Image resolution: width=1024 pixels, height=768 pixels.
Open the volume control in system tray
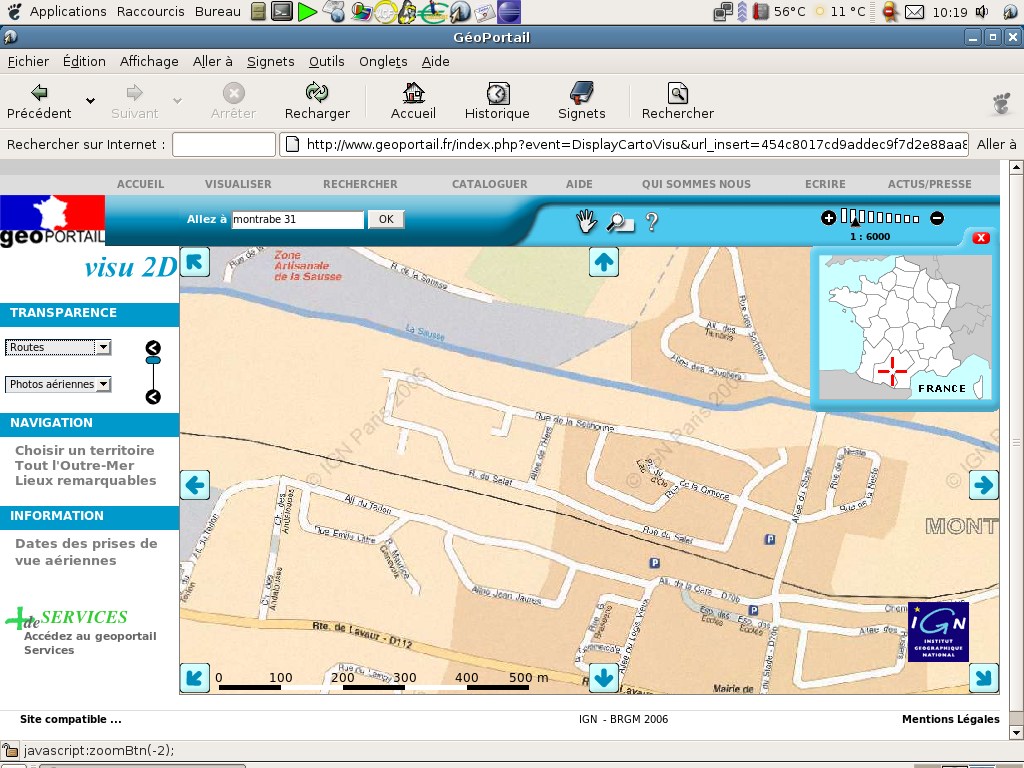[x=982, y=11]
